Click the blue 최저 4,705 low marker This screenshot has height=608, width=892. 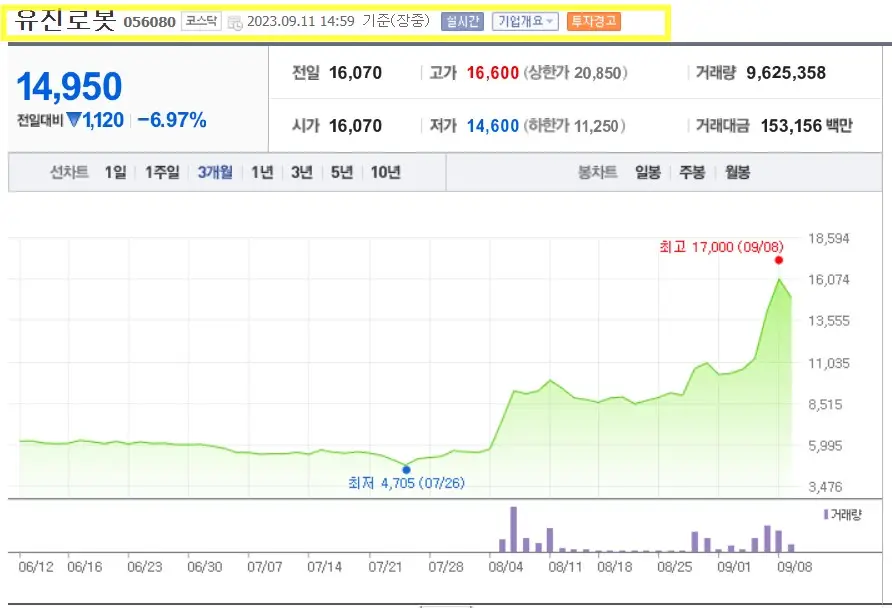[x=406, y=468]
